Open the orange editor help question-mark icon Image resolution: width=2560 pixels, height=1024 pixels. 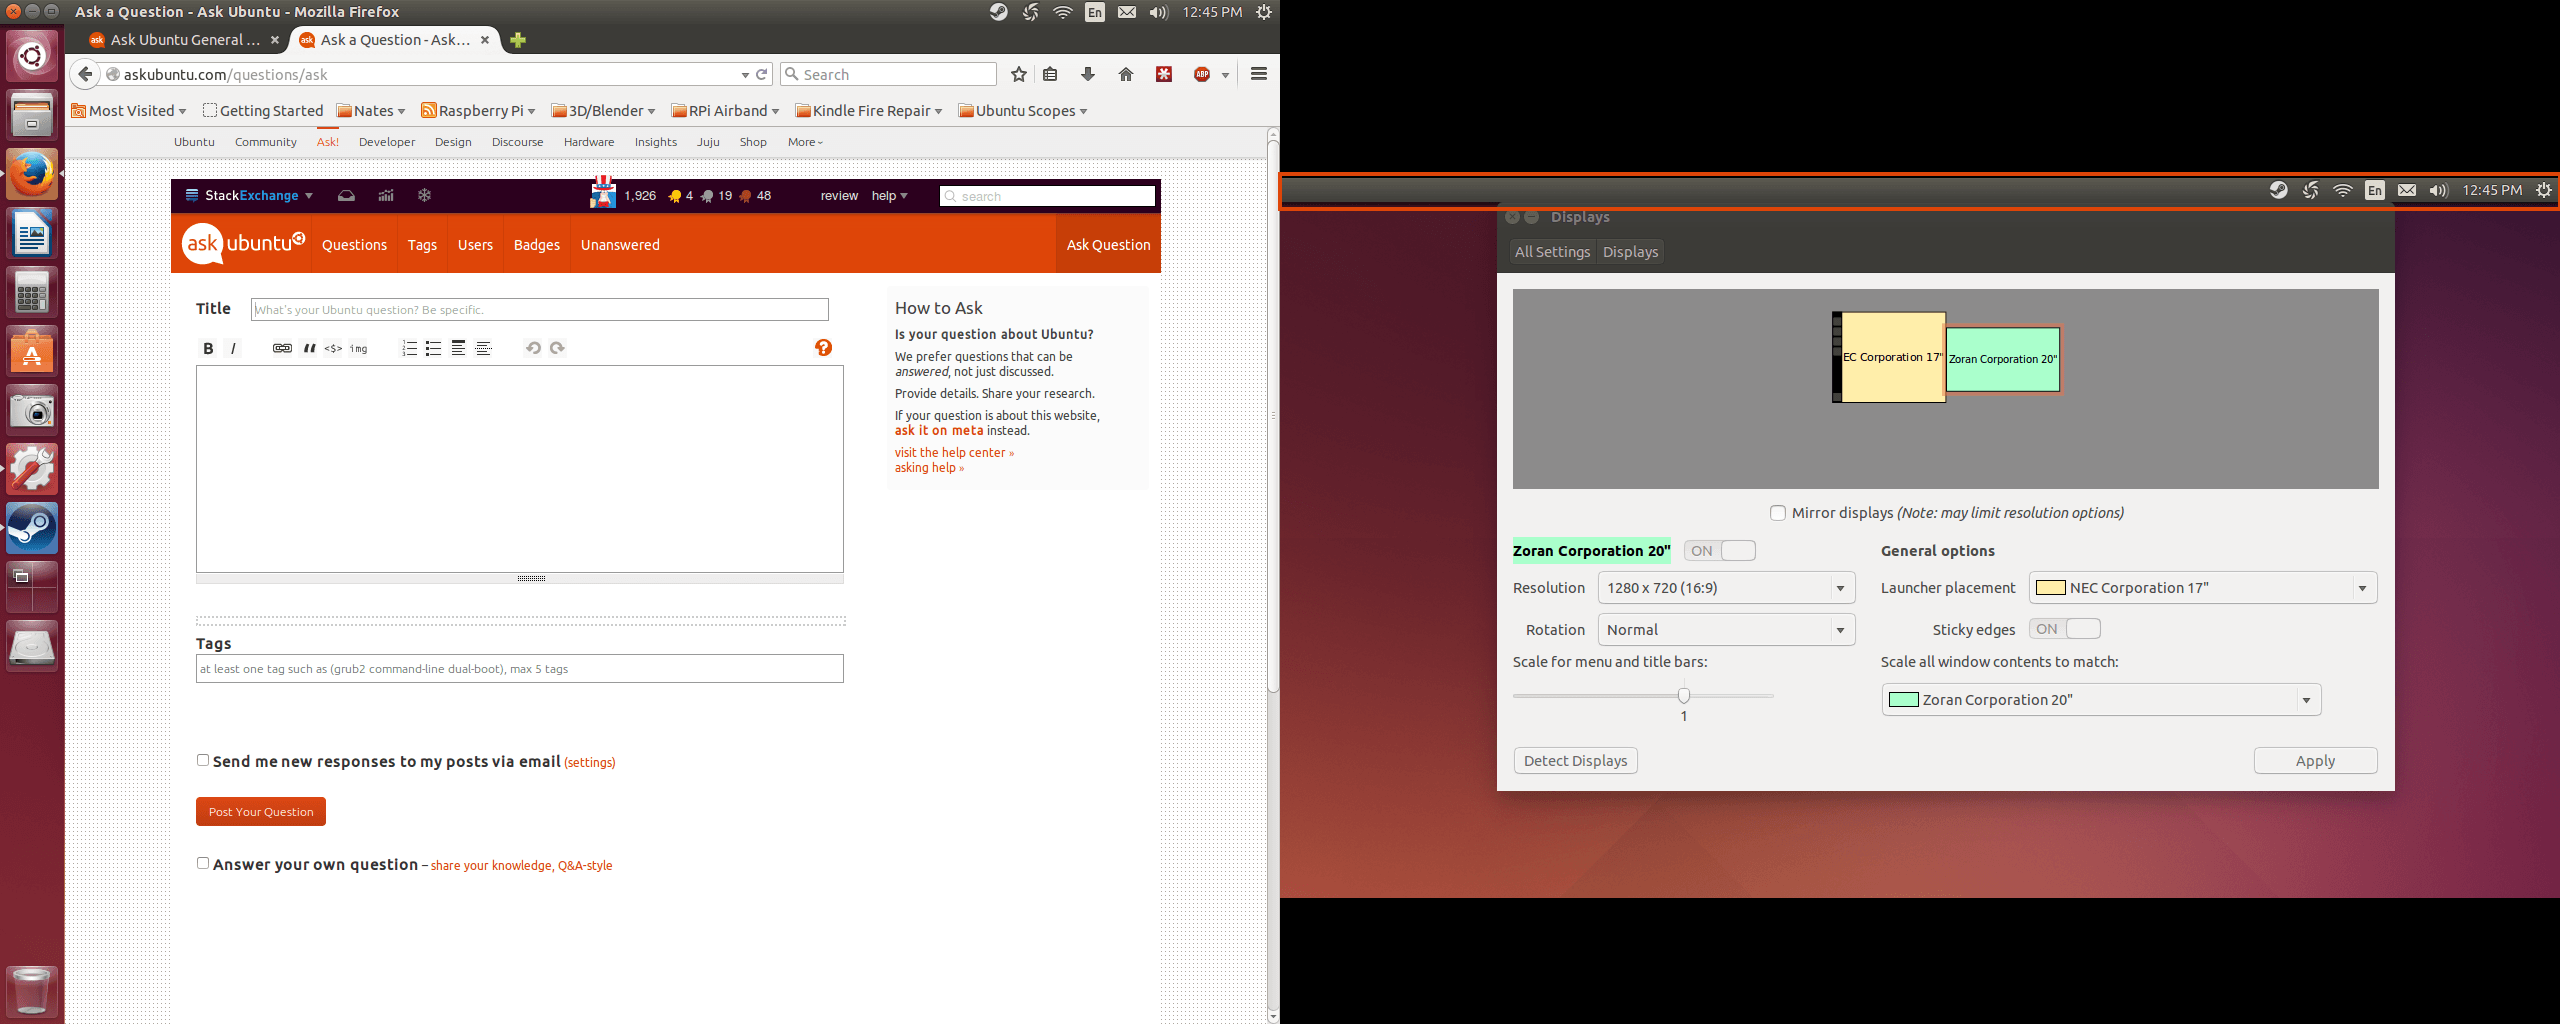point(823,347)
